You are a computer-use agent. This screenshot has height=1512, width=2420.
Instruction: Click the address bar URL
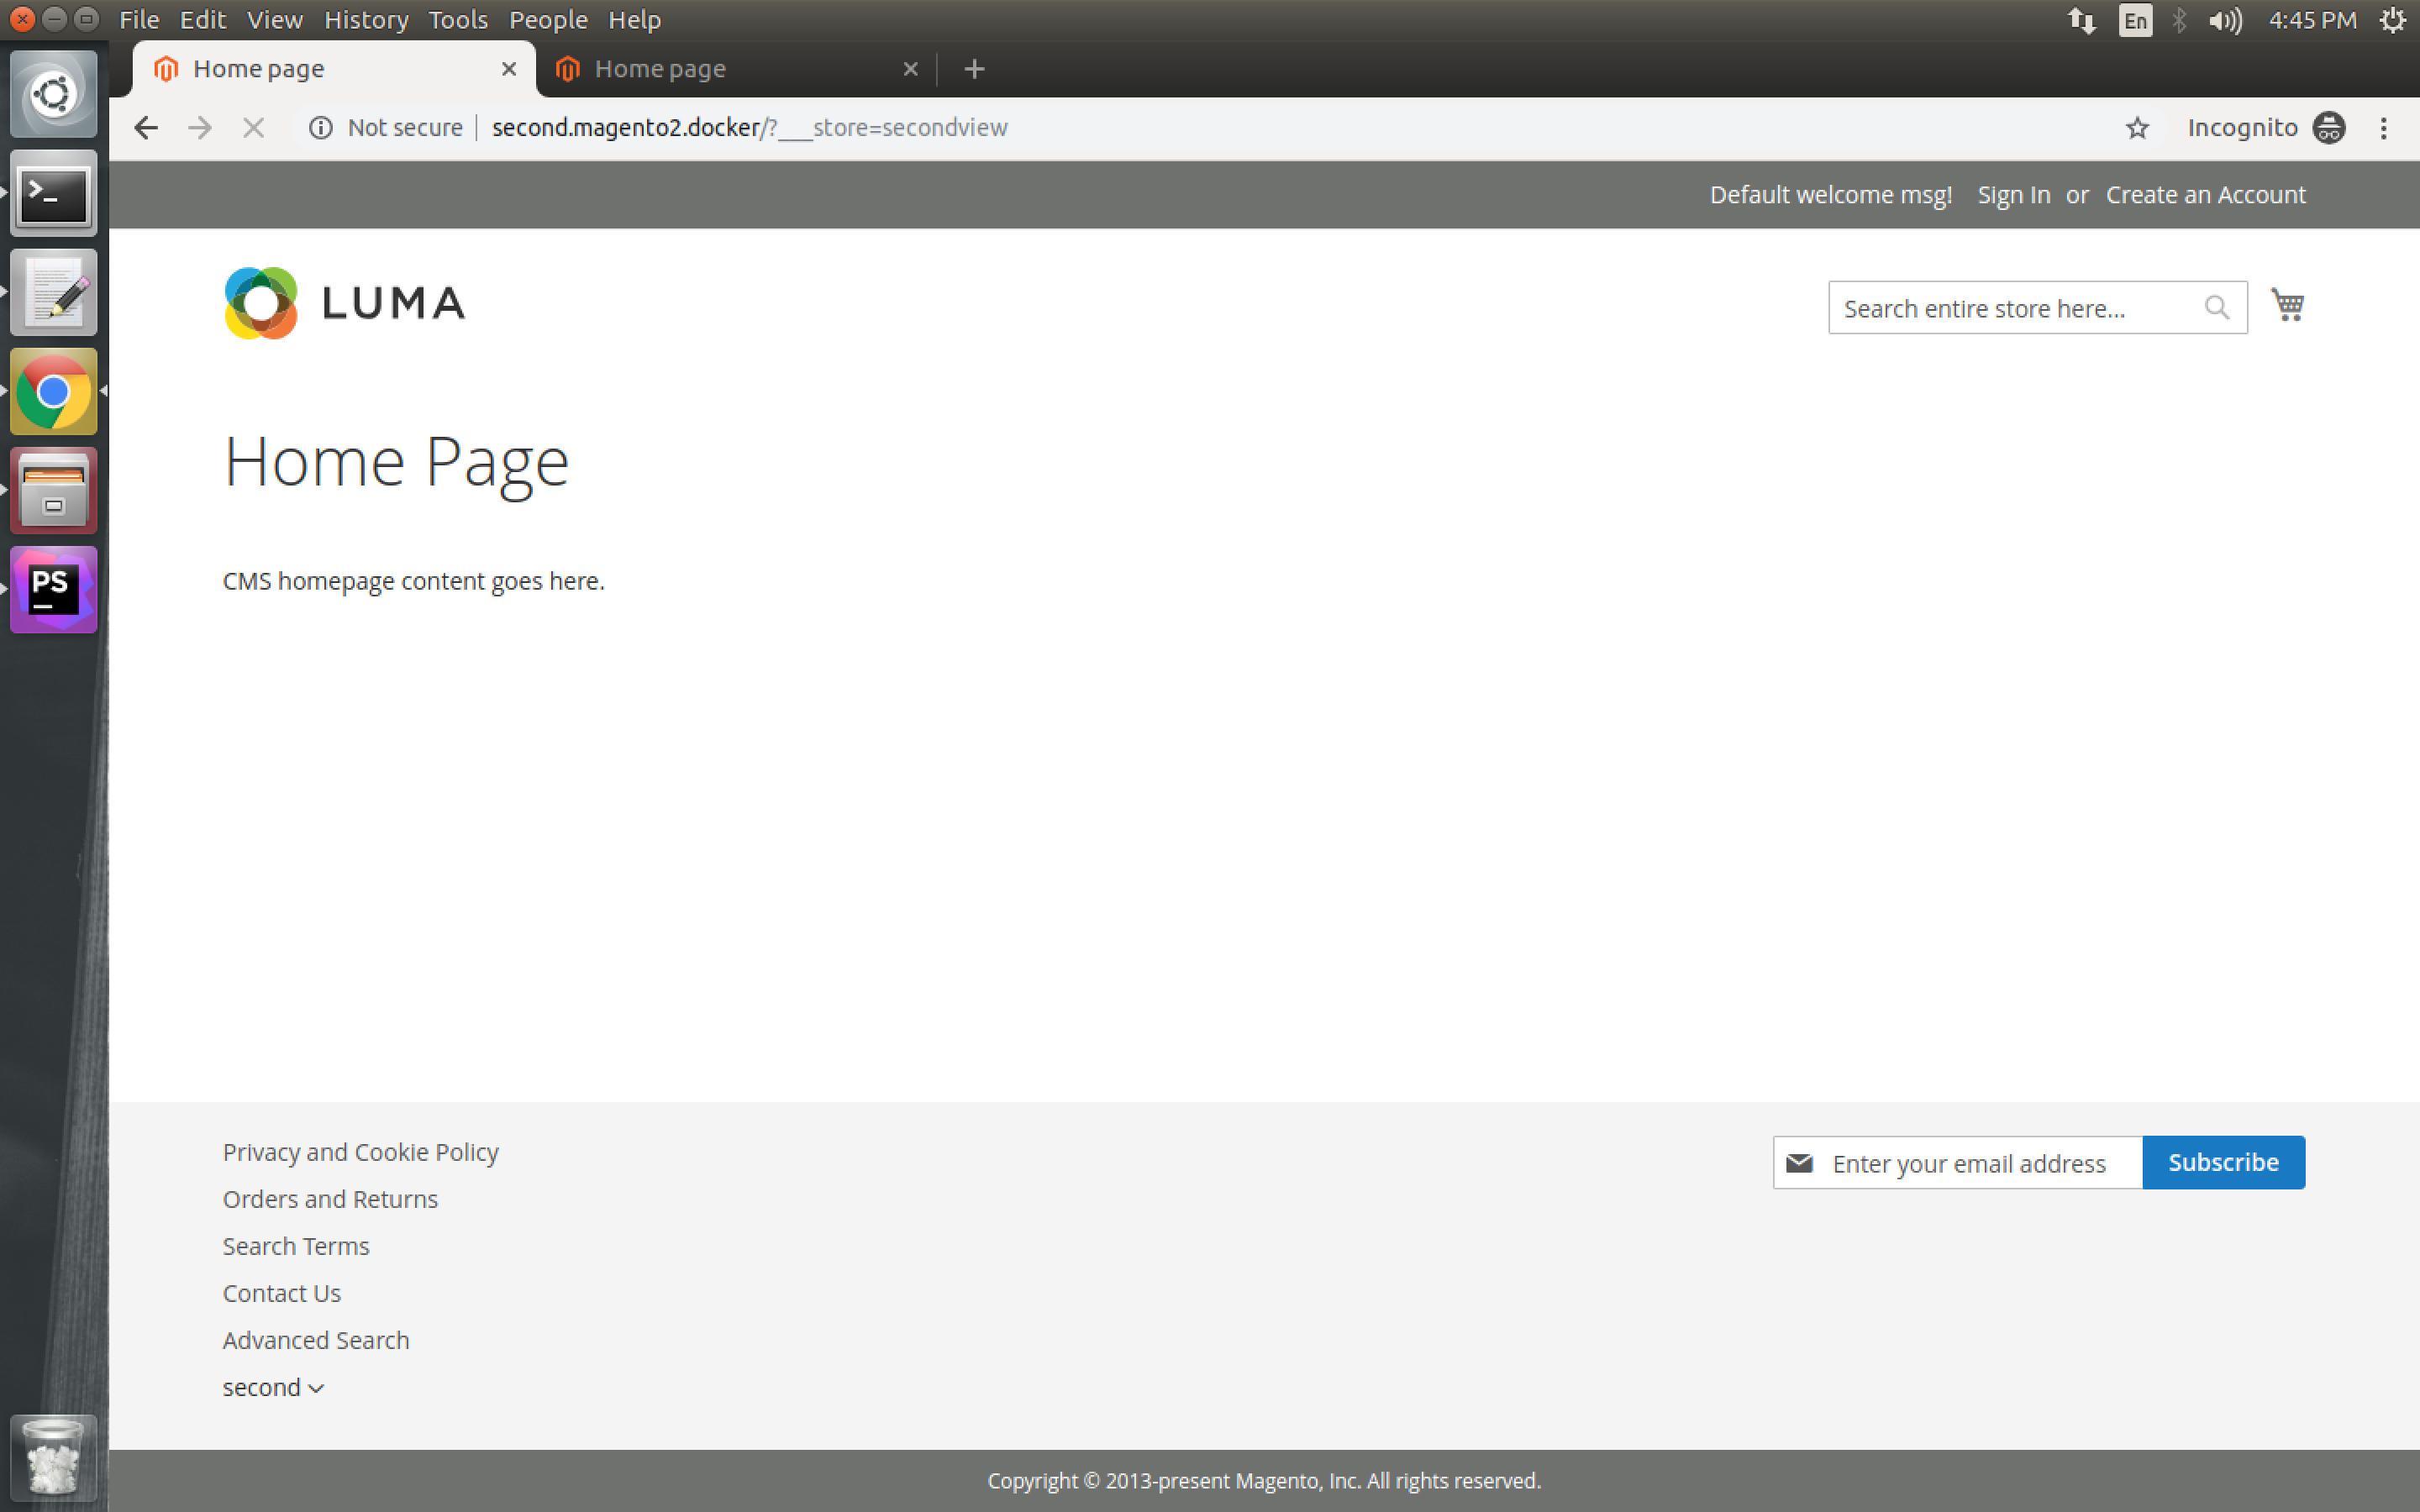[x=750, y=128]
